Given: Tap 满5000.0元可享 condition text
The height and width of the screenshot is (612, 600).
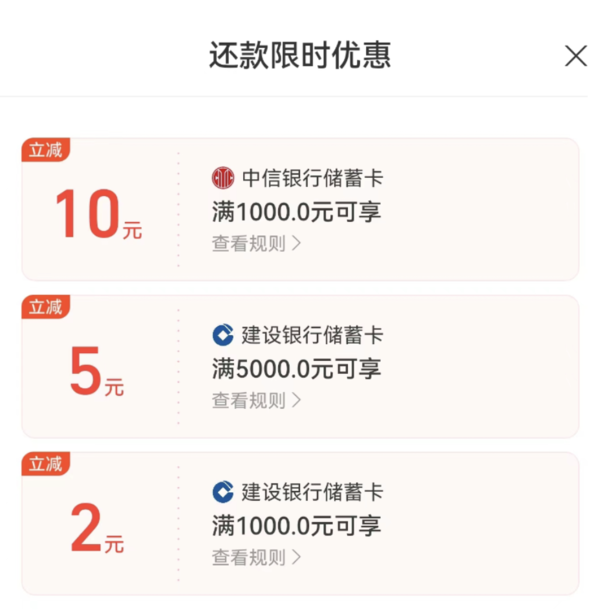Looking at the screenshot, I should click(296, 368).
